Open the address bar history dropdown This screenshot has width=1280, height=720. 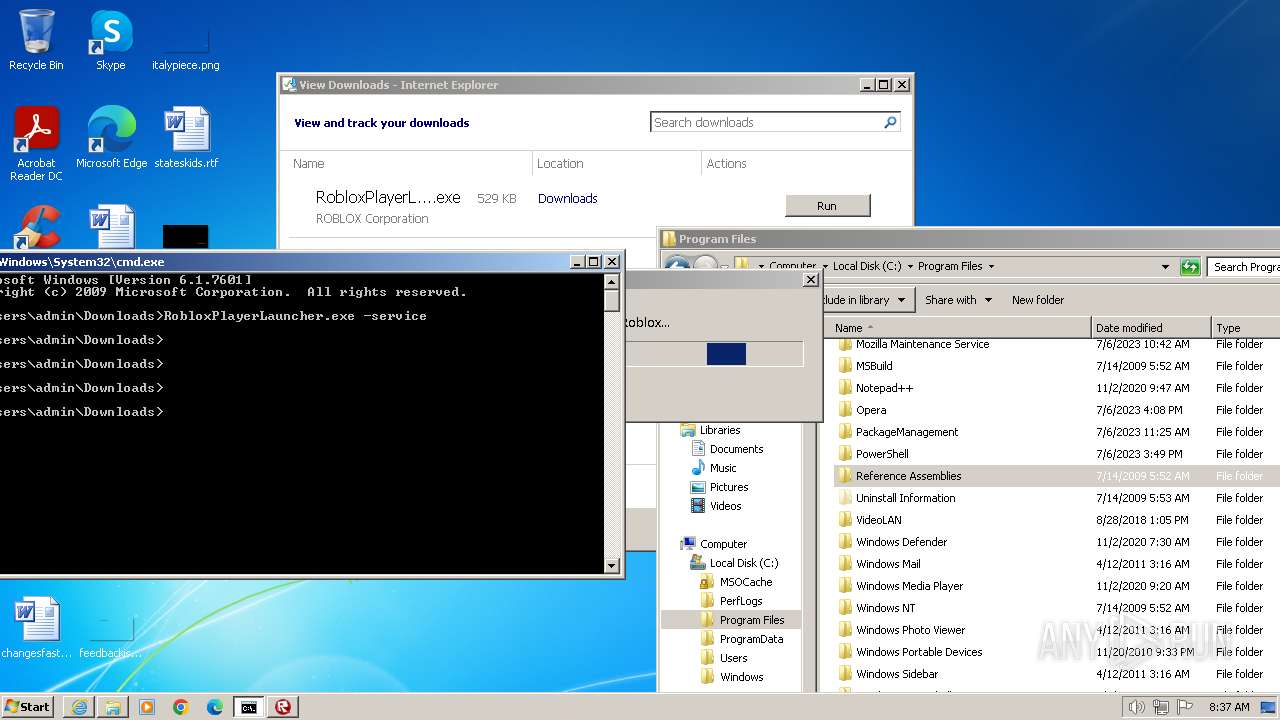[1165, 267]
